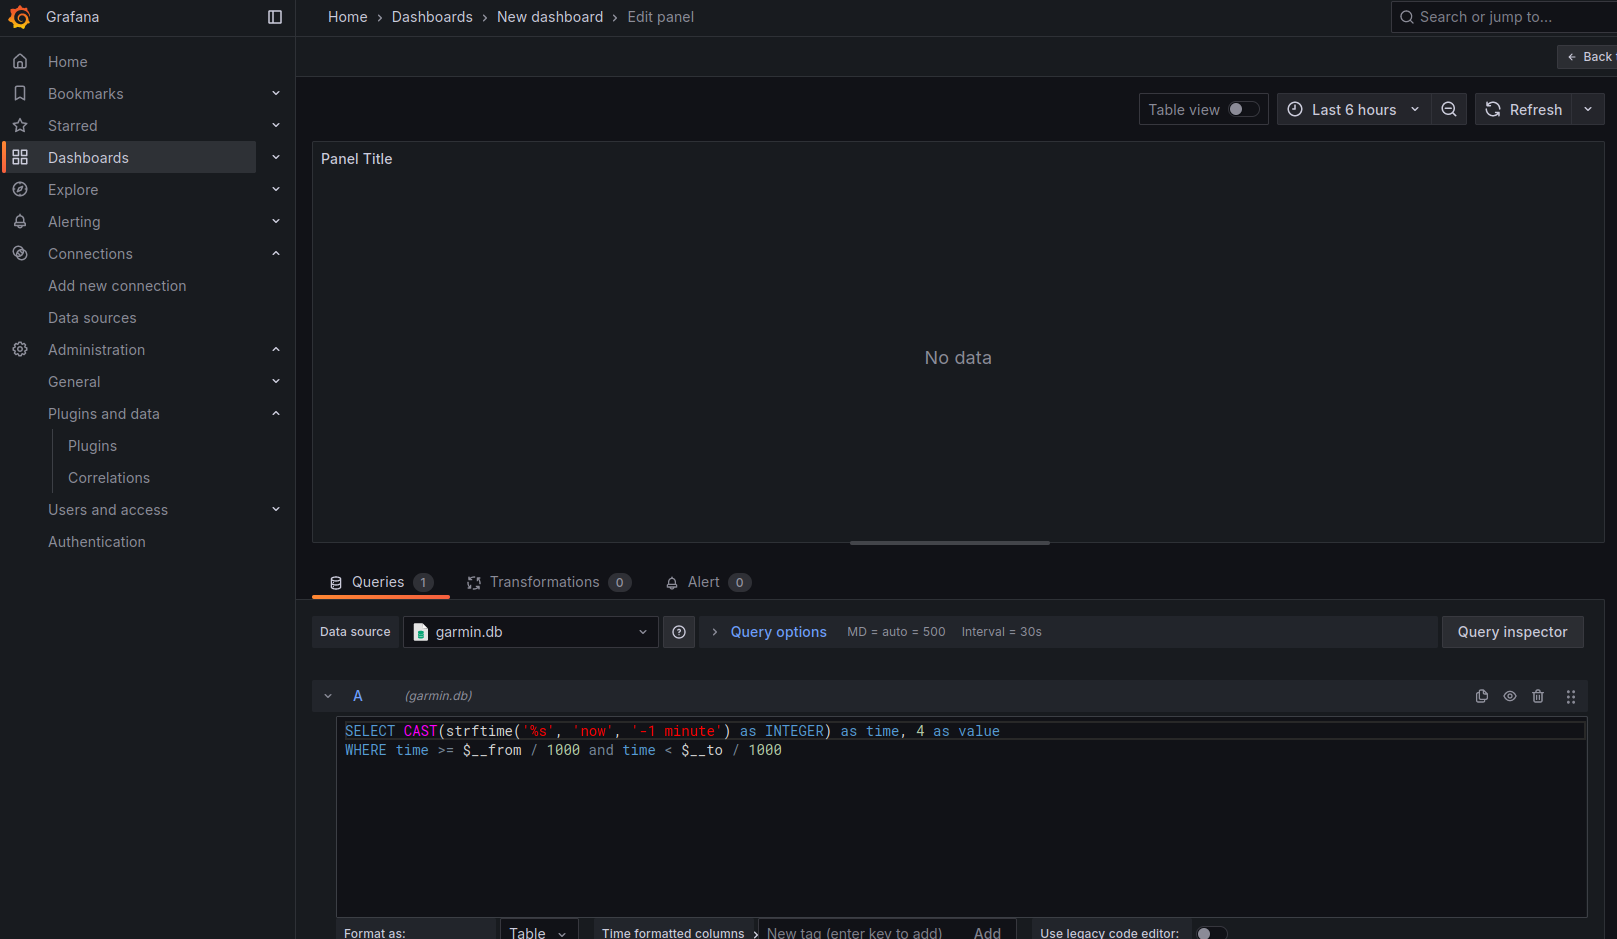Go to Home breadcrumb link

pyautogui.click(x=348, y=17)
